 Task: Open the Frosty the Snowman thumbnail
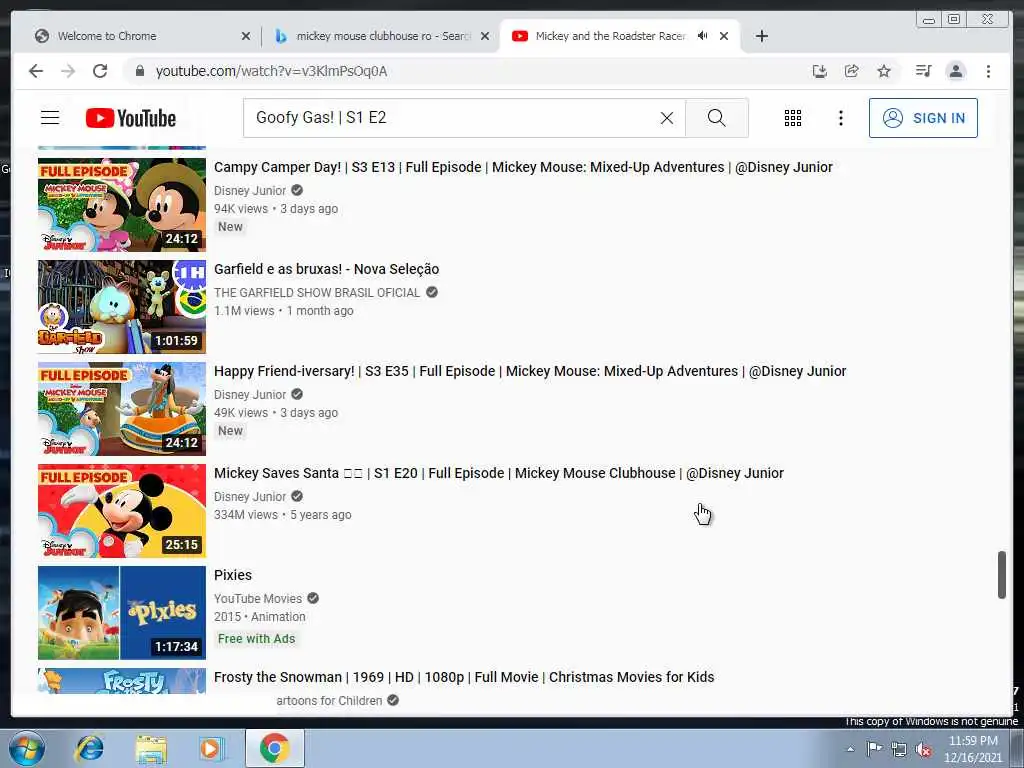click(121, 680)
